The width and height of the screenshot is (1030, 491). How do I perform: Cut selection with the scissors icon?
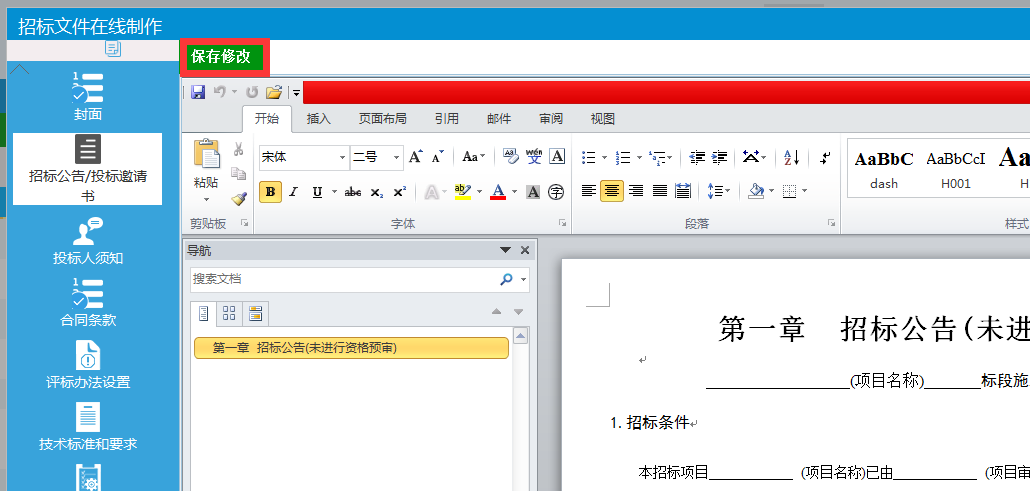[x=238, y=150]
